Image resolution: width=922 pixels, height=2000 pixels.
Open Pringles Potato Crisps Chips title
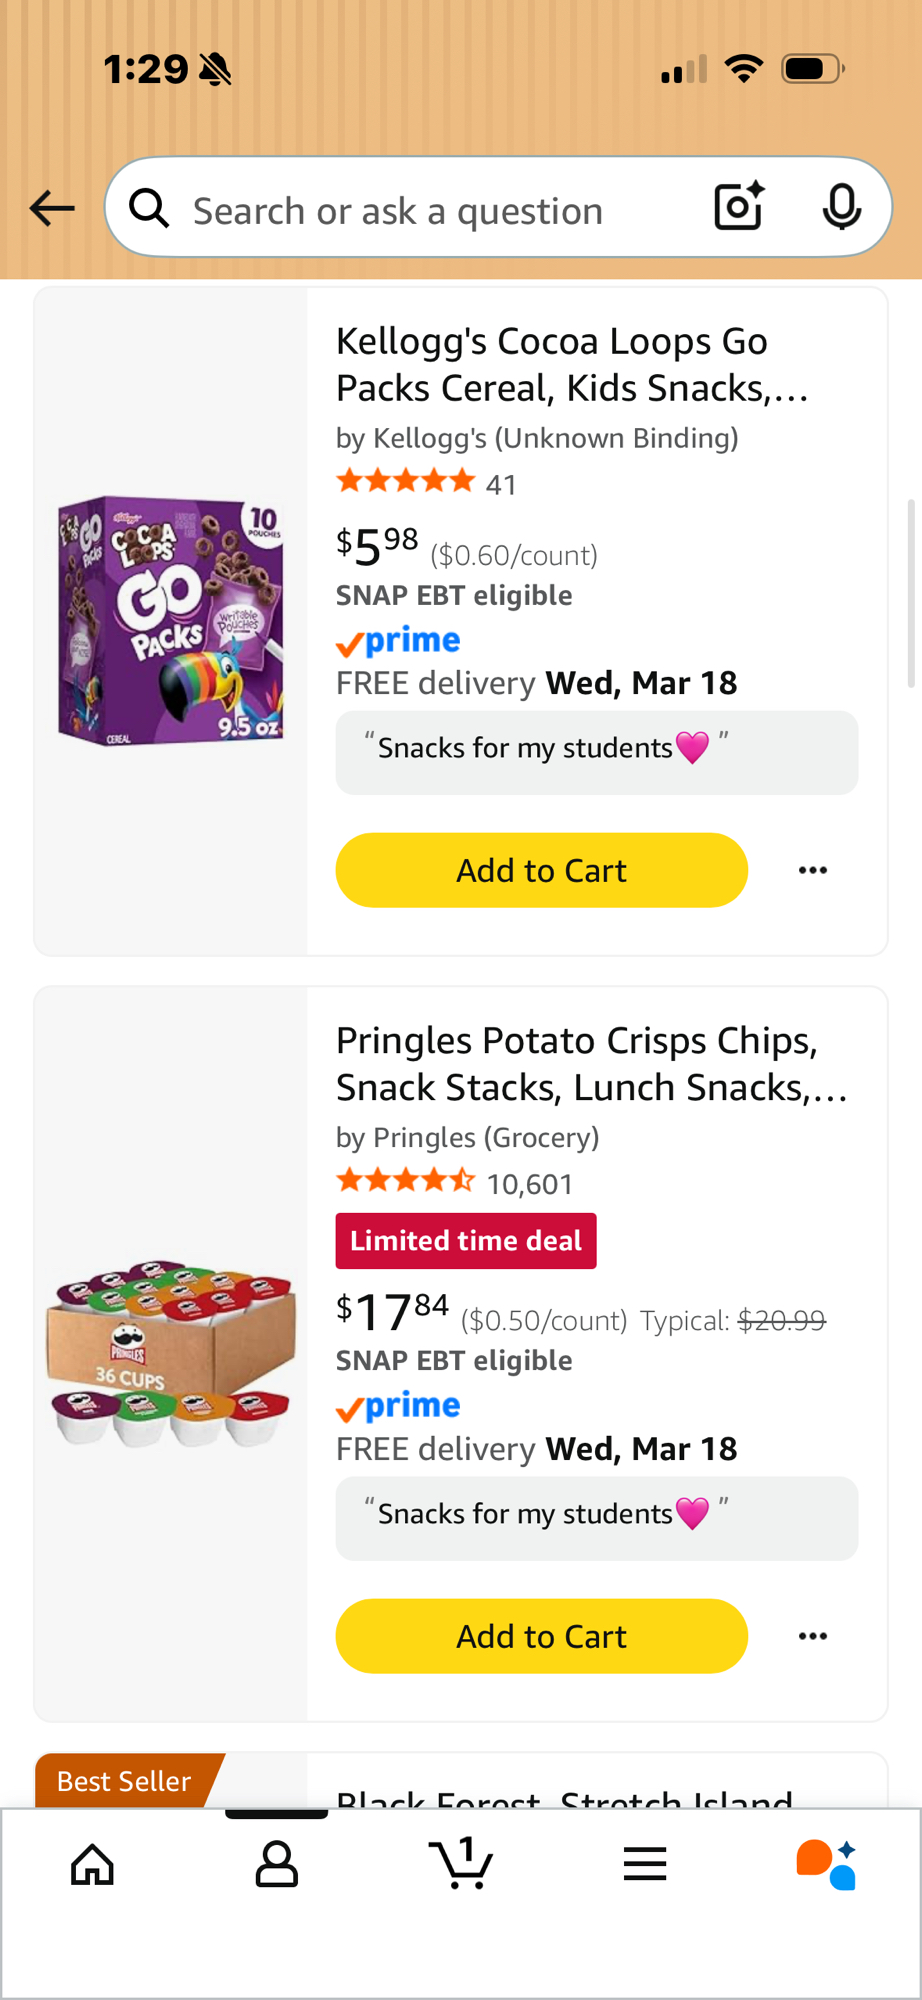coord(591,1064)
